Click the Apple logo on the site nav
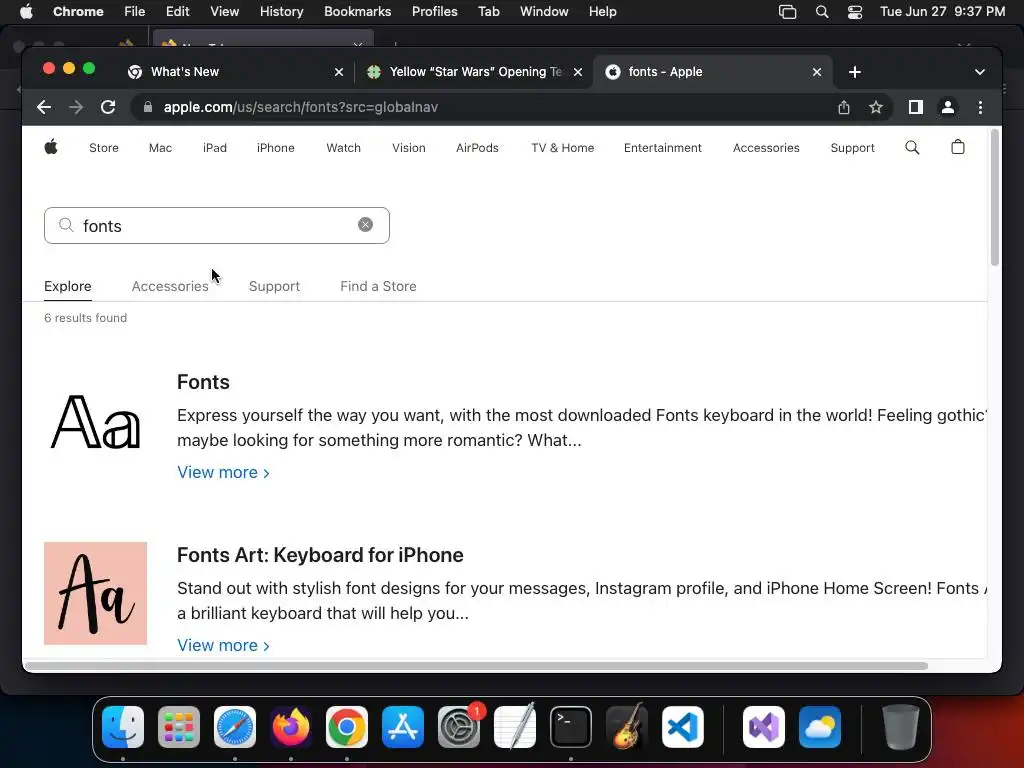Viewport: 1024px width, 768px height. click(51, 147)
